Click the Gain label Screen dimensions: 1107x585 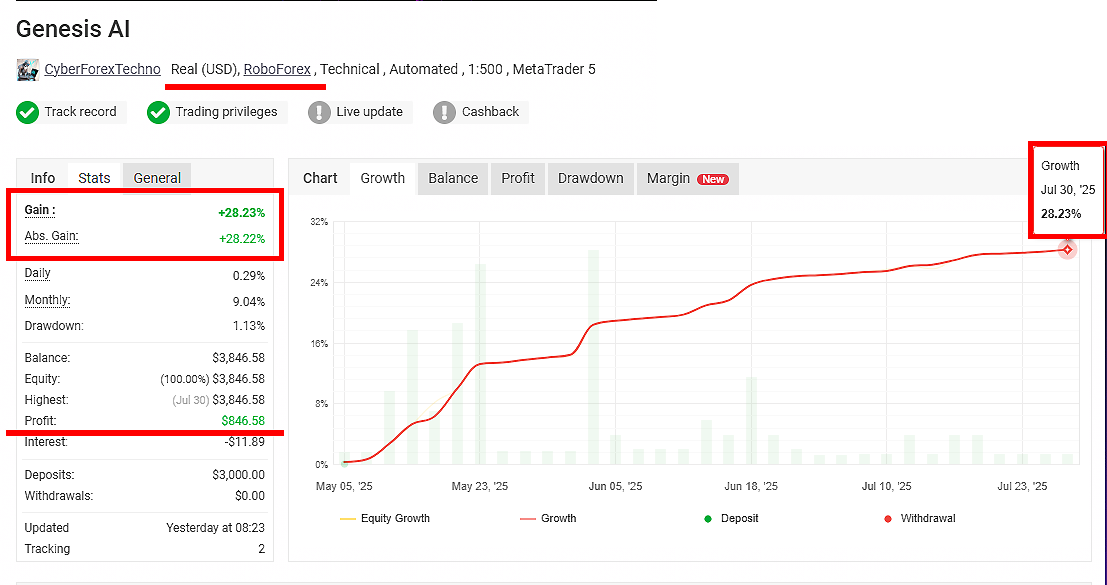[40, 210]
